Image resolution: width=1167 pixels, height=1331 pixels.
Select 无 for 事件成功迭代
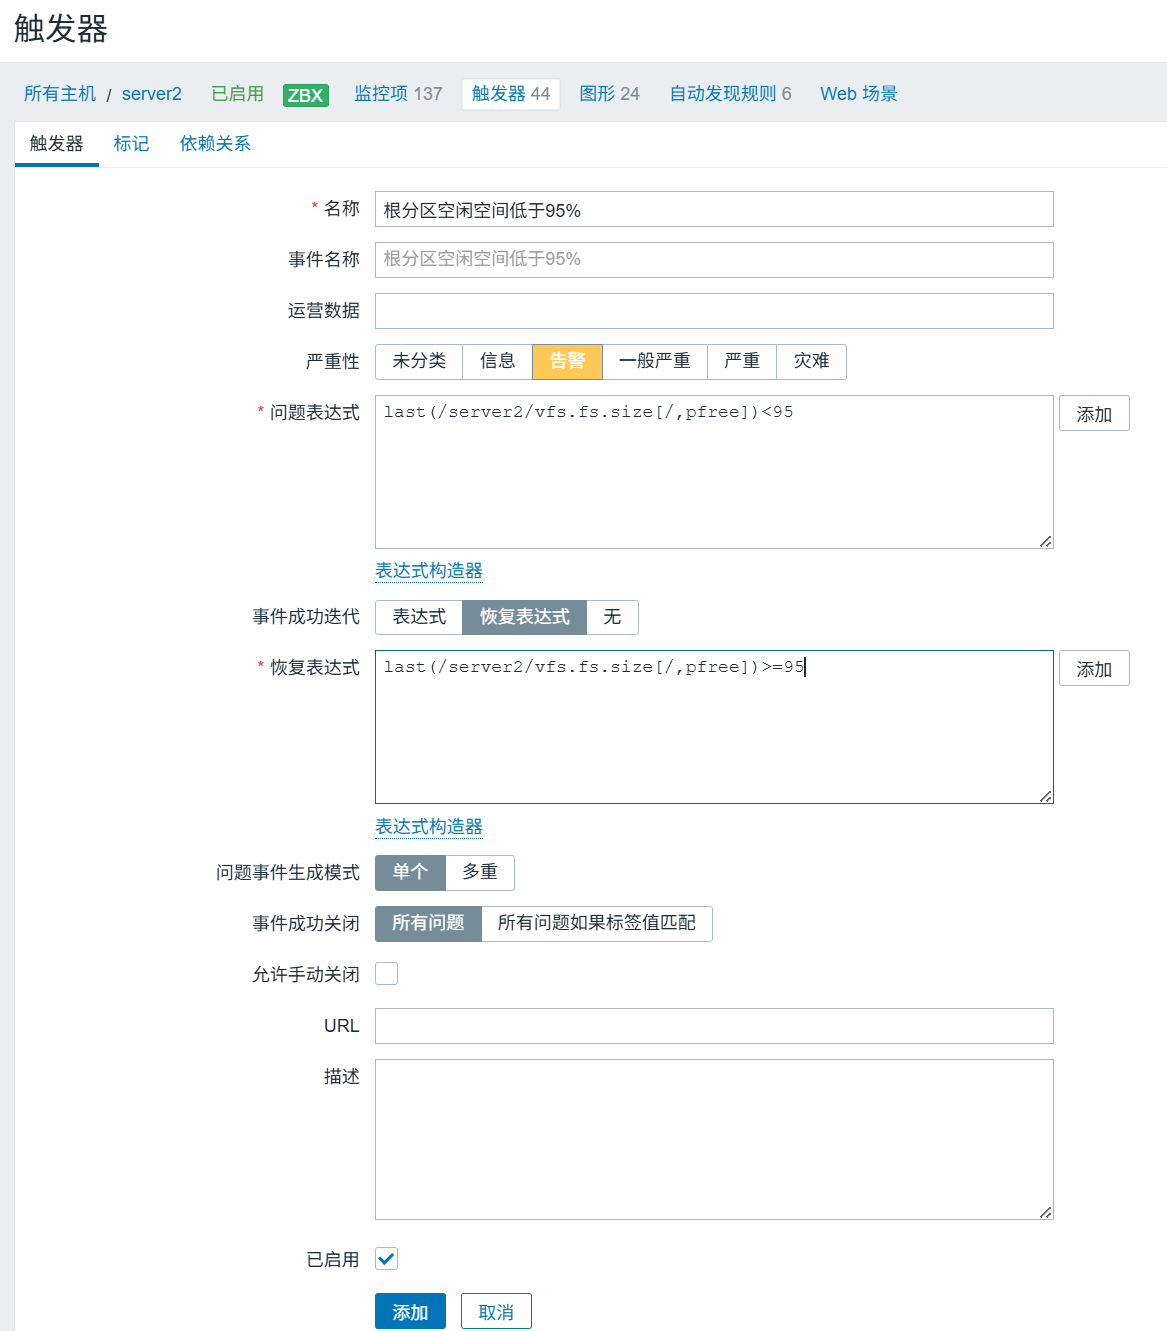coord(612,617)
